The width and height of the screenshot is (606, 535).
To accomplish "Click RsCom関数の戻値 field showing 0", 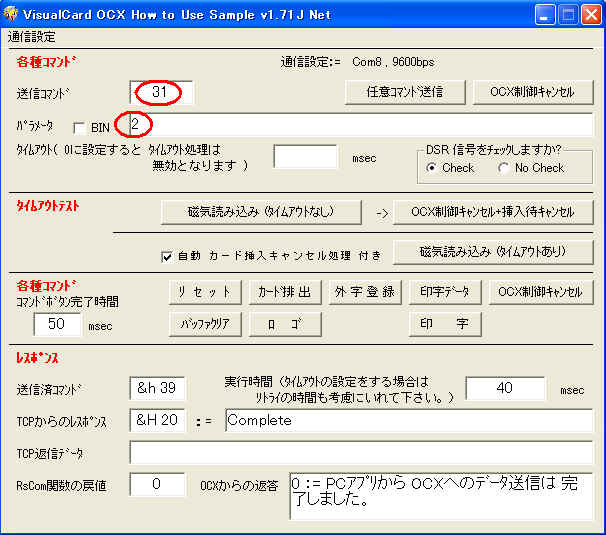I will click(x=157, y=484).
